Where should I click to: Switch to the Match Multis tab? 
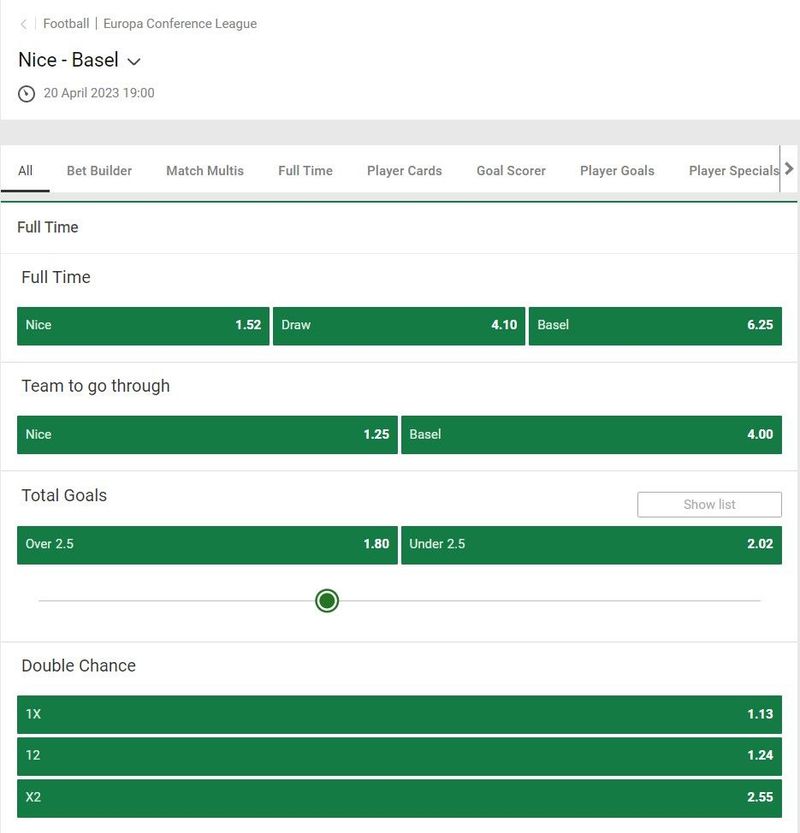(205, 171)
